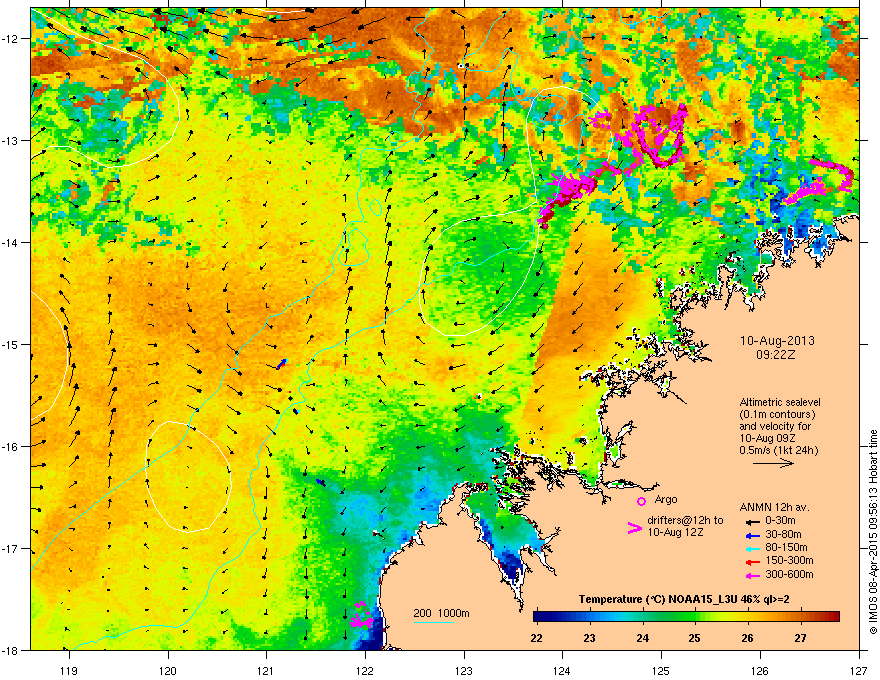Click the date label 10-Aug-2013
The height and width of the screenshot is (680, 880).
(x=777, y=341)
